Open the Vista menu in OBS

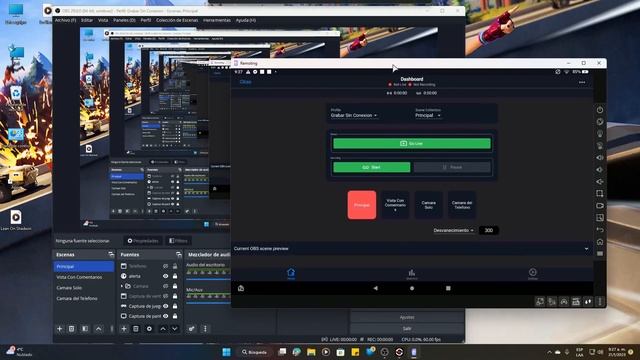[x=103, y=20]
